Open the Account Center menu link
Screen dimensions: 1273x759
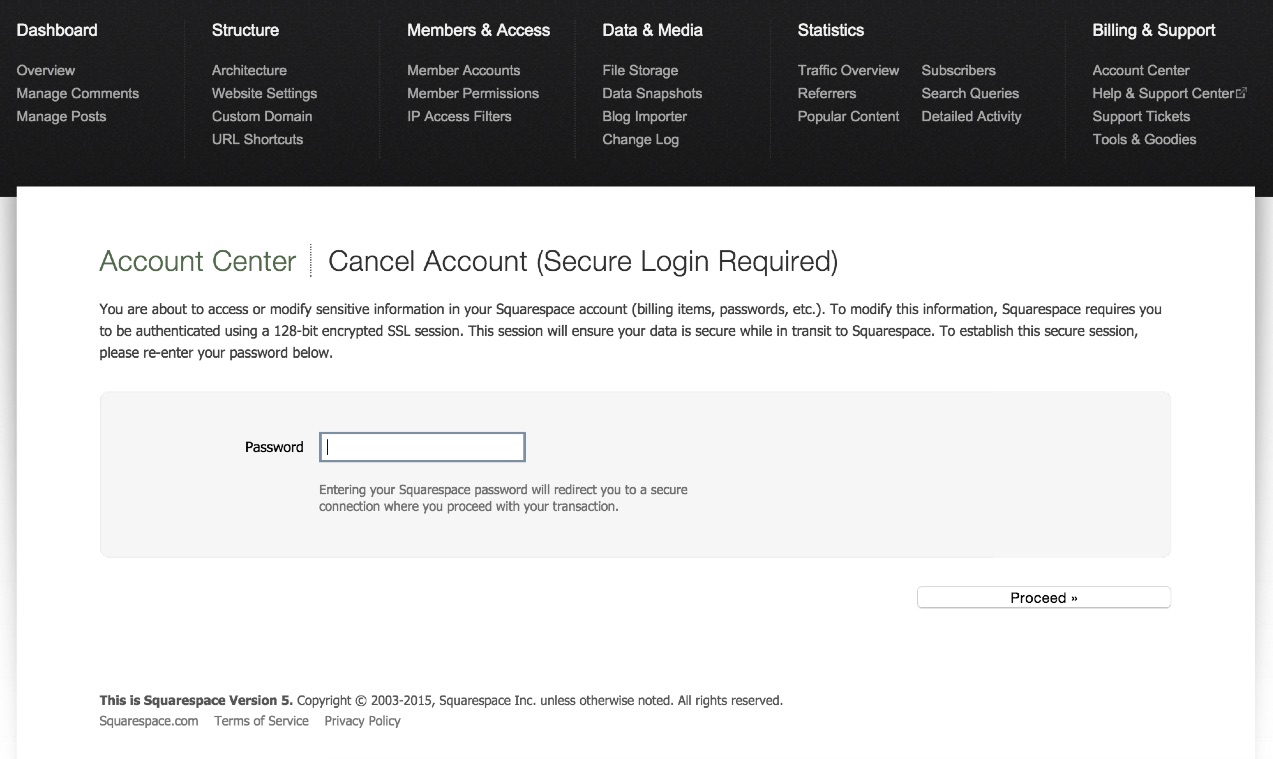(x=1140, y=70)
